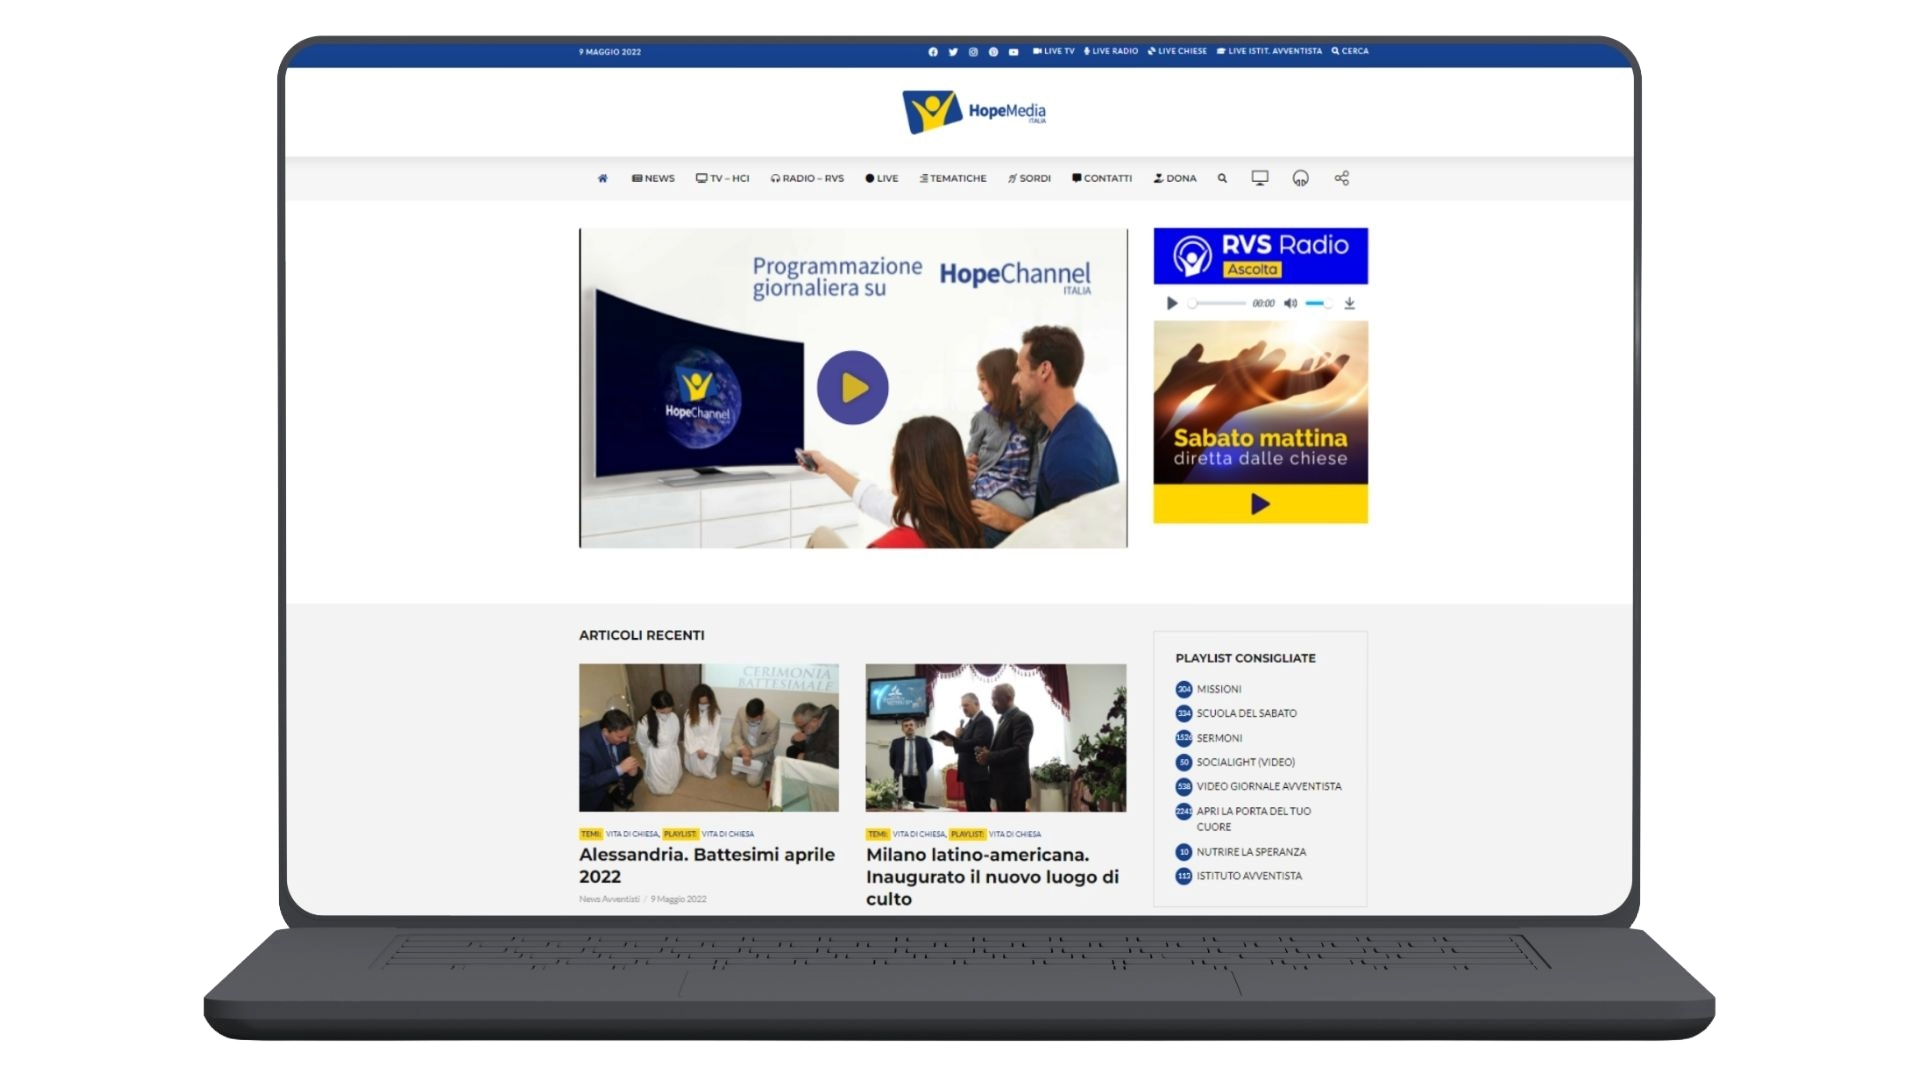This screenshot has width=1920, height=1080.
Task: Open the News menu item
Action: click(x=653, y=178)
